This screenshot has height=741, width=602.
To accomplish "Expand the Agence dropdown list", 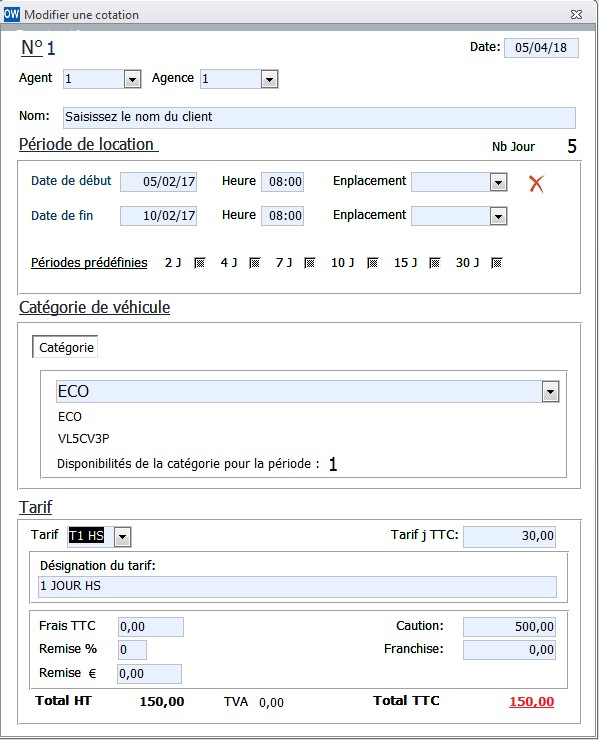I will click(x=269, y=79).
